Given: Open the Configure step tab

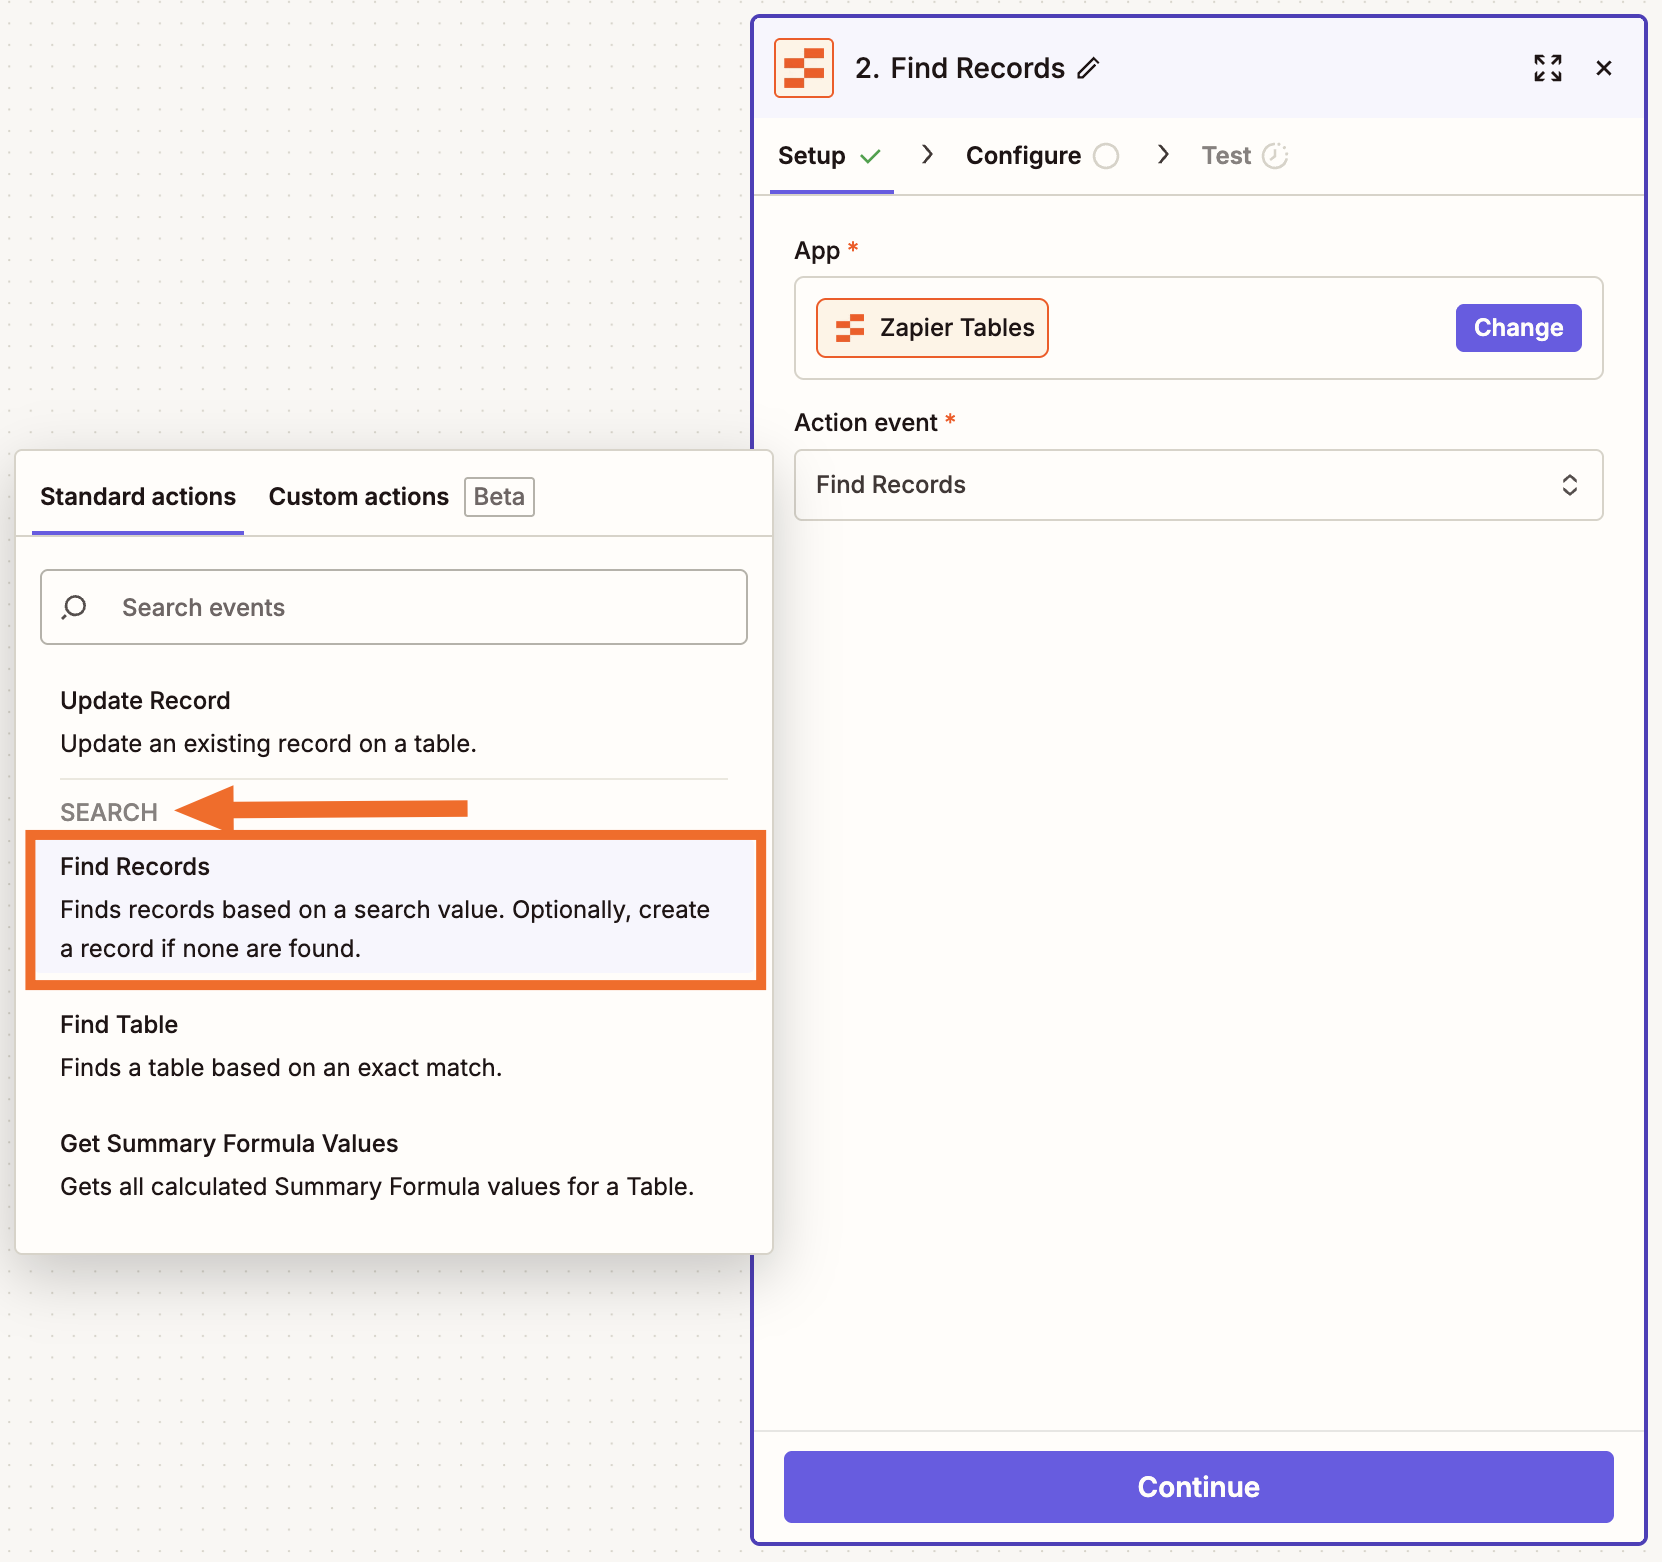Looking at the screenshot, I should tap(1022, 155).
